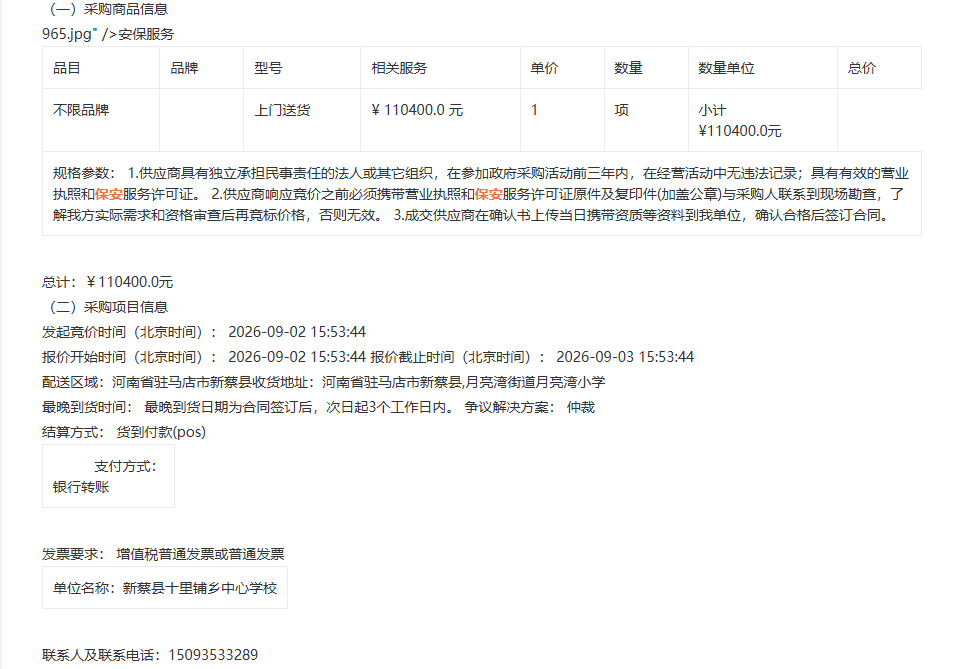The width and height of the screenshot is (960, 669).
Task: Click the ¥ 110400.0 元 price cell
Action: (440, 120)
